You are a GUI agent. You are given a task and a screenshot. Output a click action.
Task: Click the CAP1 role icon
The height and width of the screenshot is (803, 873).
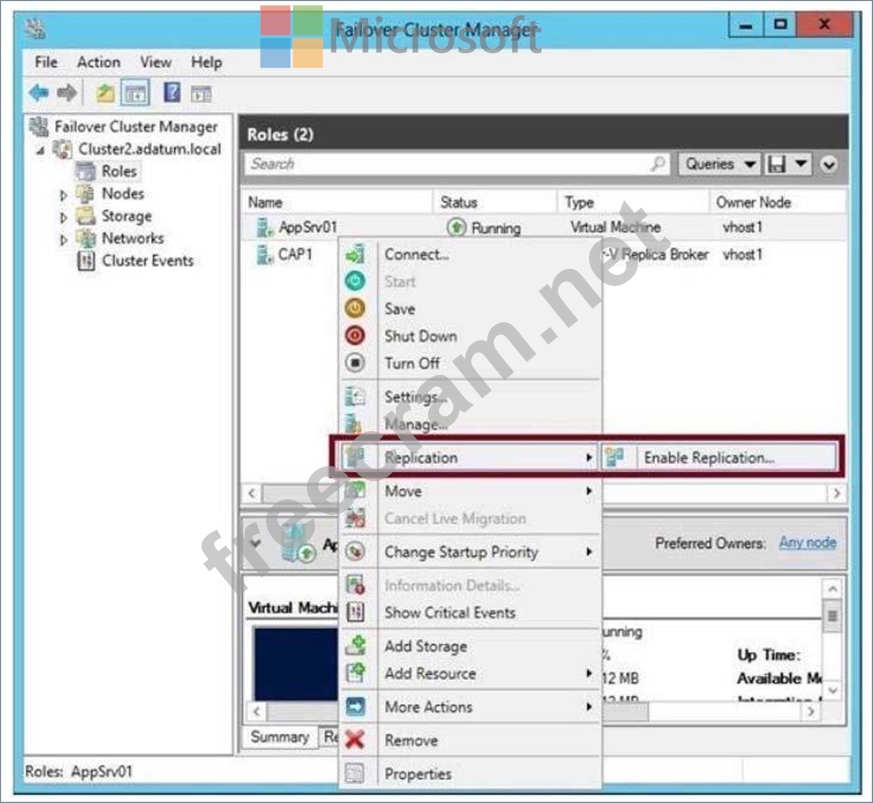[264, 254]
